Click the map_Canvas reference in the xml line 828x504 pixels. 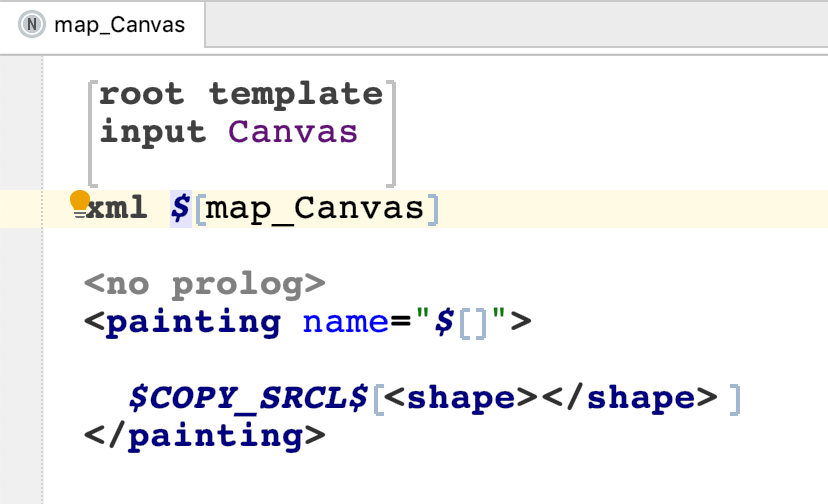315,208
